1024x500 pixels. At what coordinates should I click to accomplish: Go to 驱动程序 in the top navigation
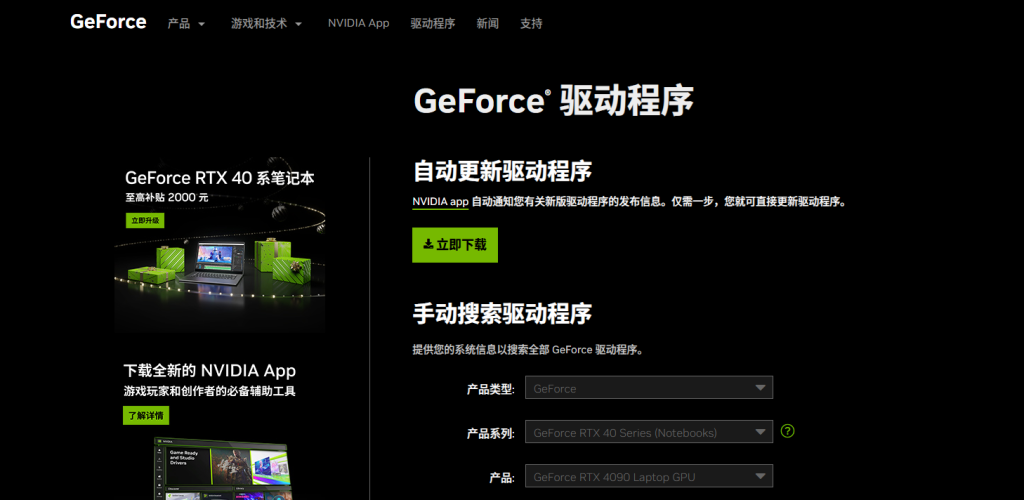tap(432, 23)
